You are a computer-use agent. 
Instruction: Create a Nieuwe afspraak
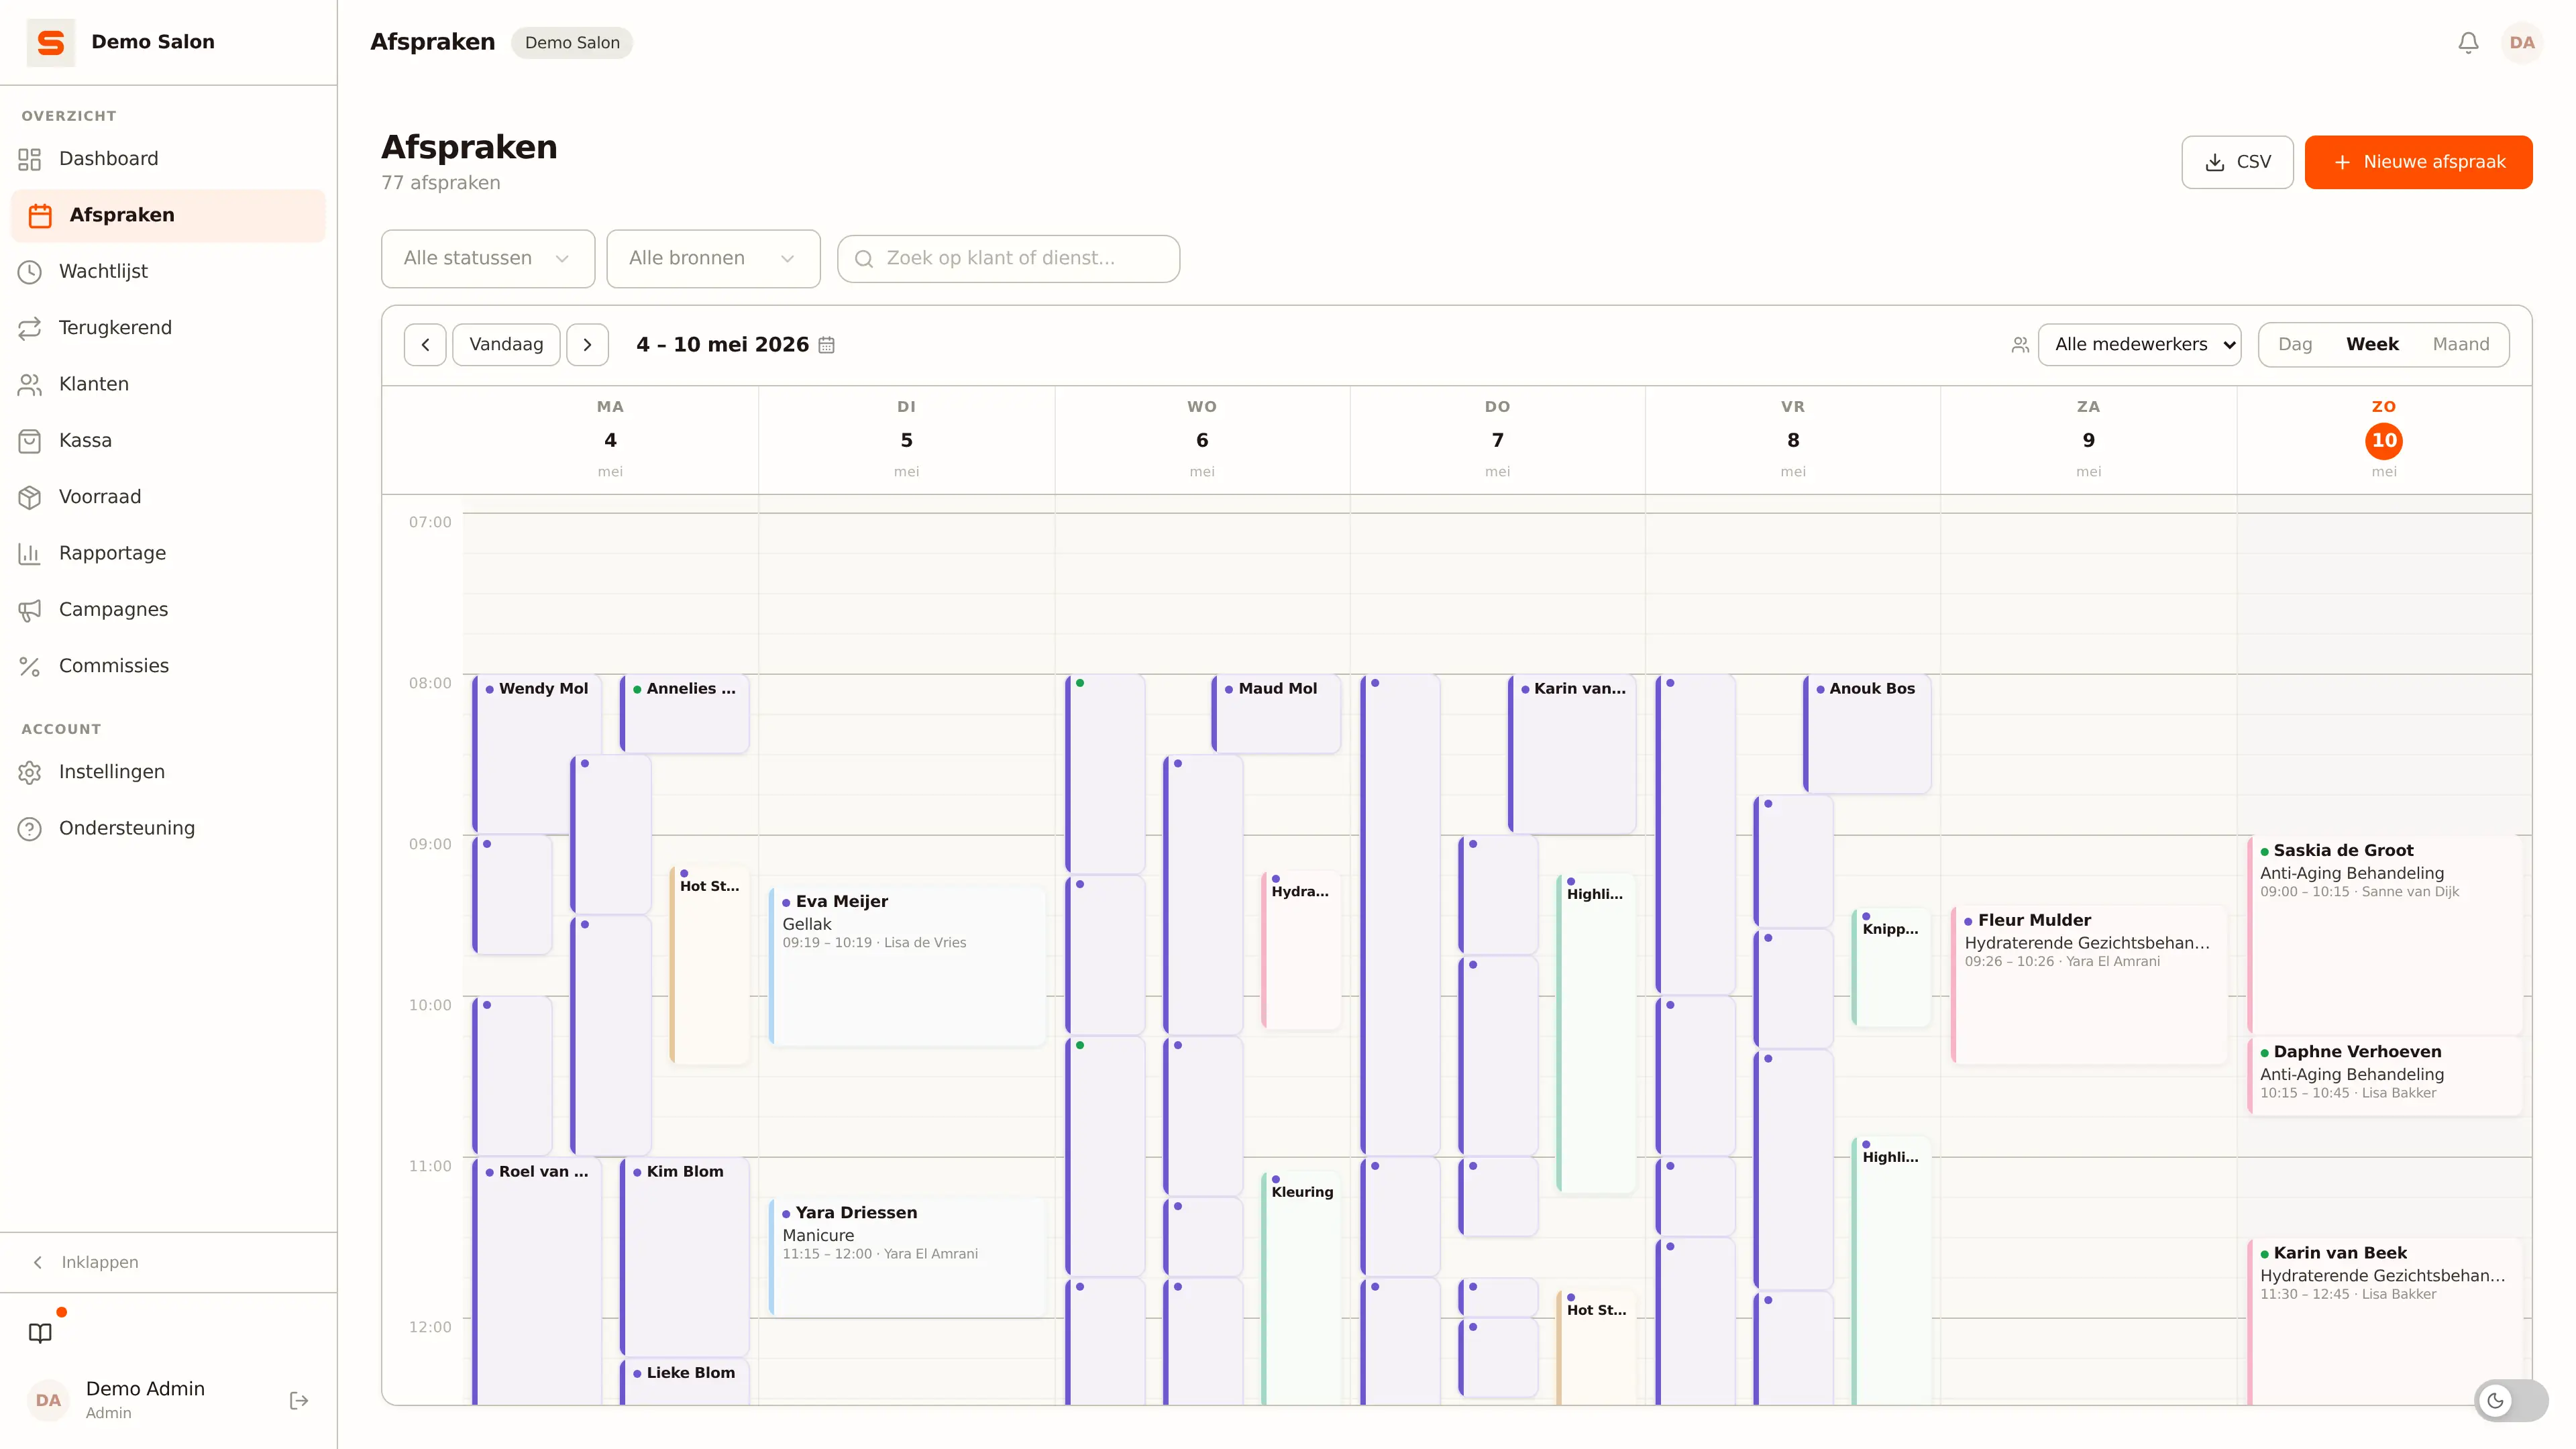[2418, 162]
